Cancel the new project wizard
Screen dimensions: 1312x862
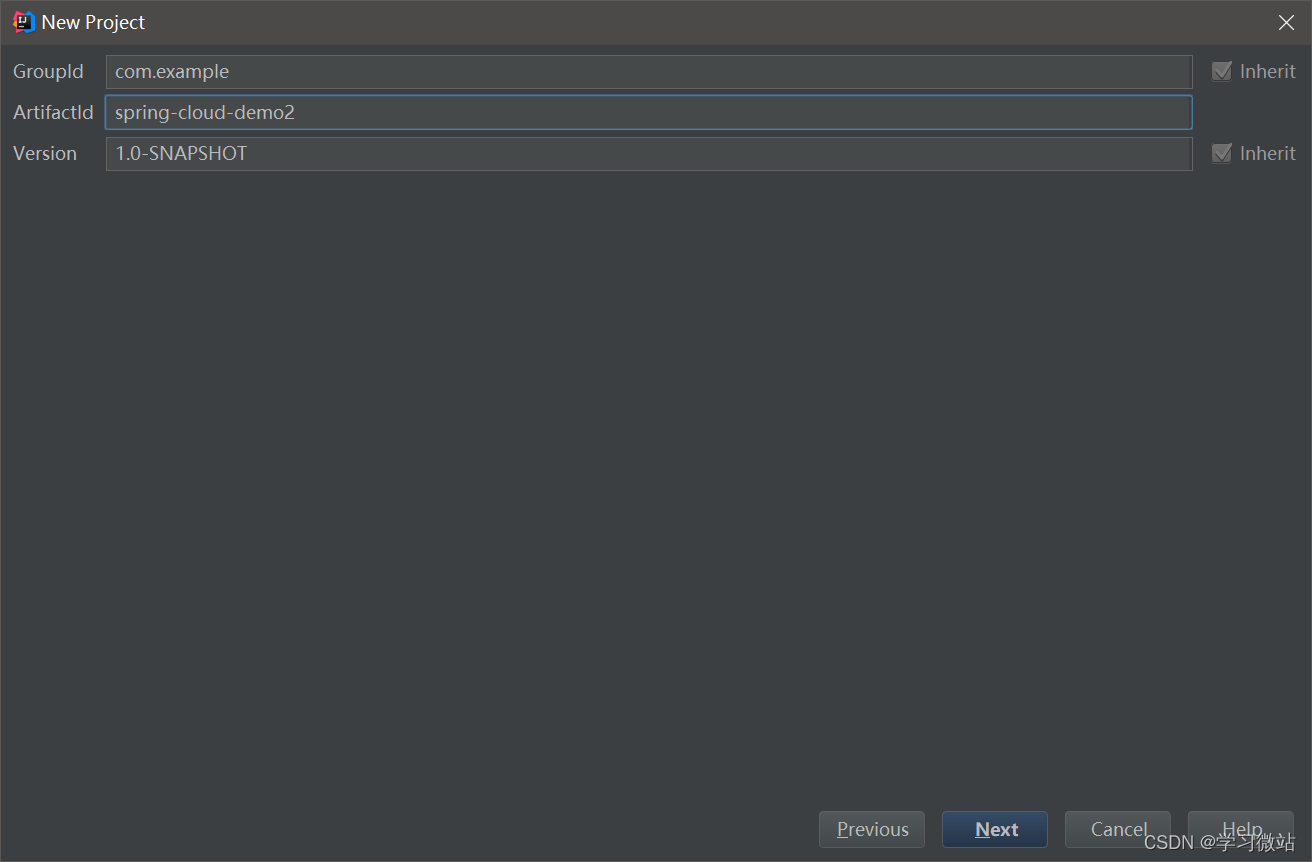(1118, 829)
